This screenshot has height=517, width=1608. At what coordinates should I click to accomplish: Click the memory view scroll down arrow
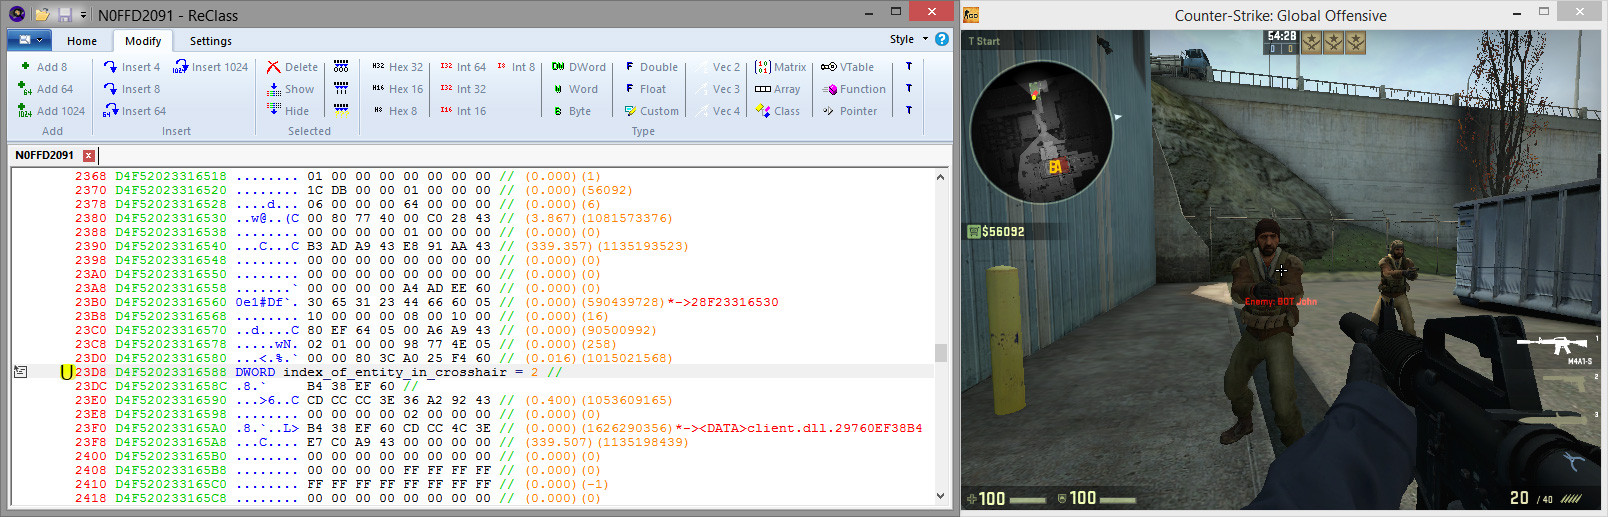point(940,496)
